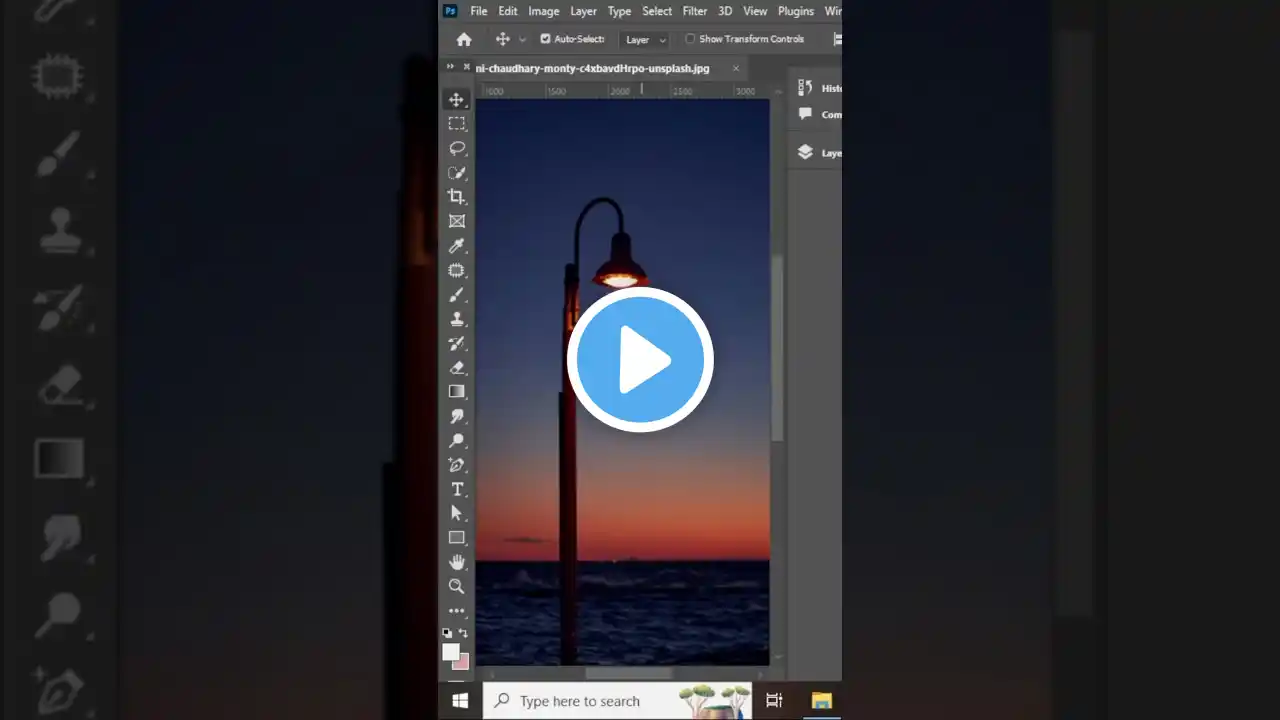The width and height of the screenshot is (1280, 720).
Task: Click the foreground color swatch
Action: [451, 651]
